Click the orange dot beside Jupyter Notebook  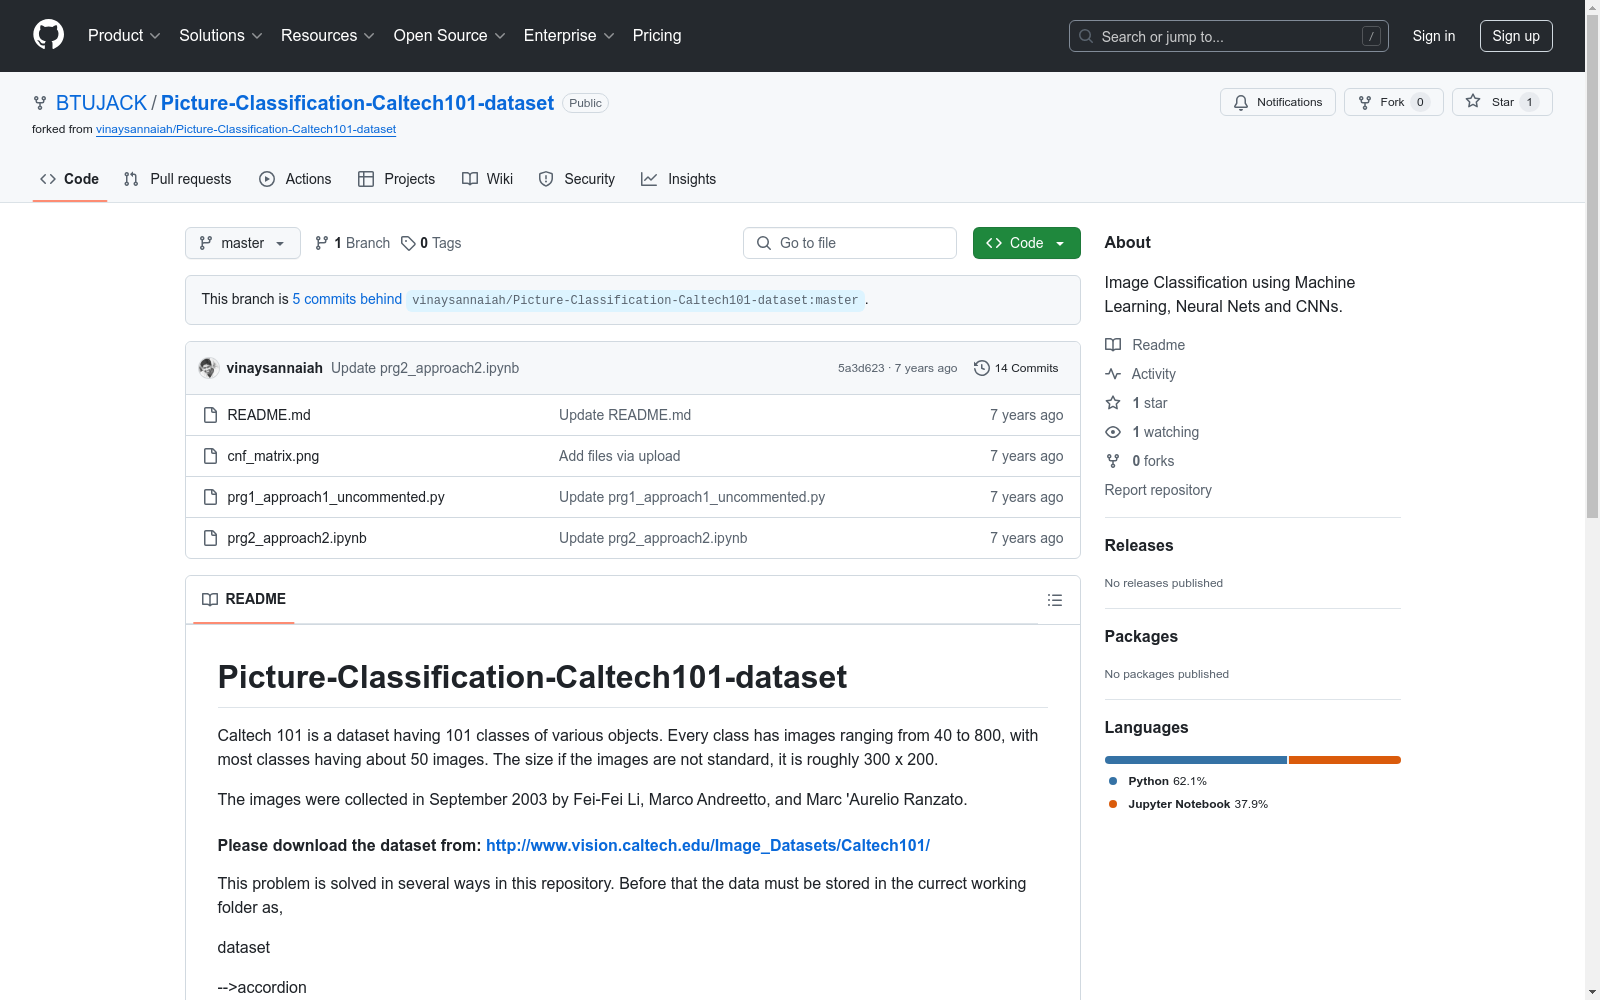pos(1113,804)
